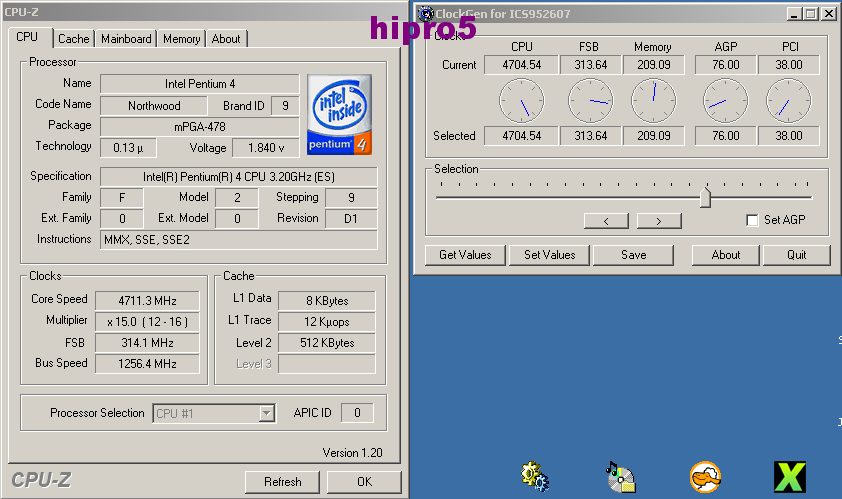Image resolution: width=842 pixels, height=499 pixels.
Task: Click OK in CPU-Z
Action: [364, 482]
